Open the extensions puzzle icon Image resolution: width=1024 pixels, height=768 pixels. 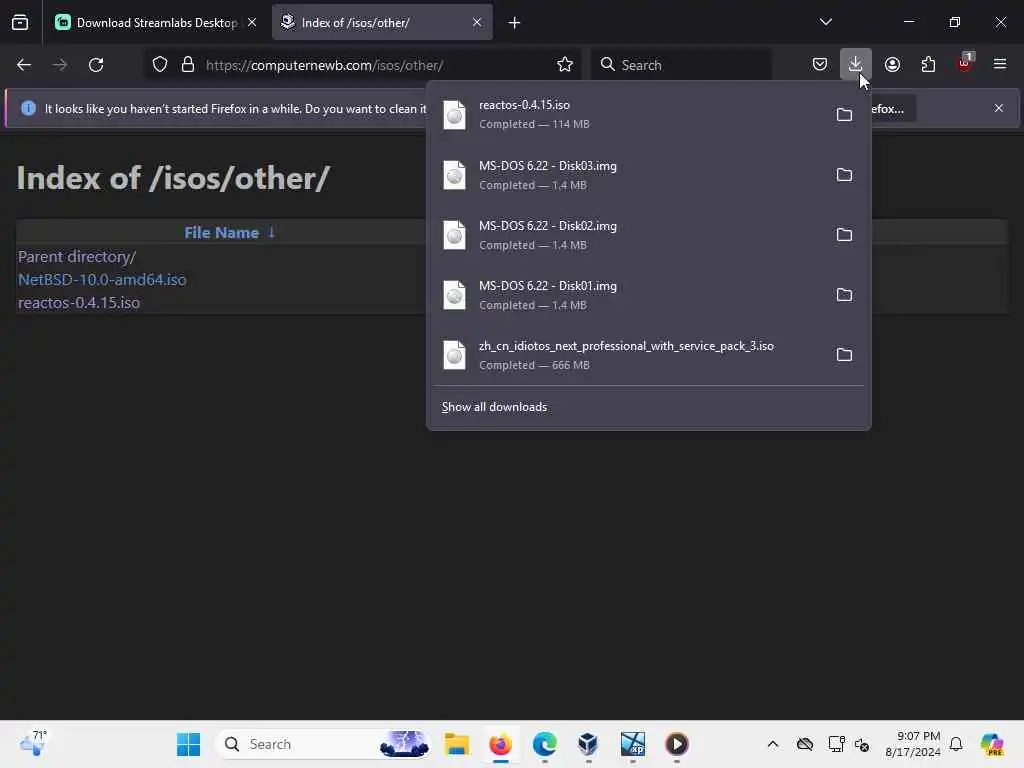coord(929,65)
